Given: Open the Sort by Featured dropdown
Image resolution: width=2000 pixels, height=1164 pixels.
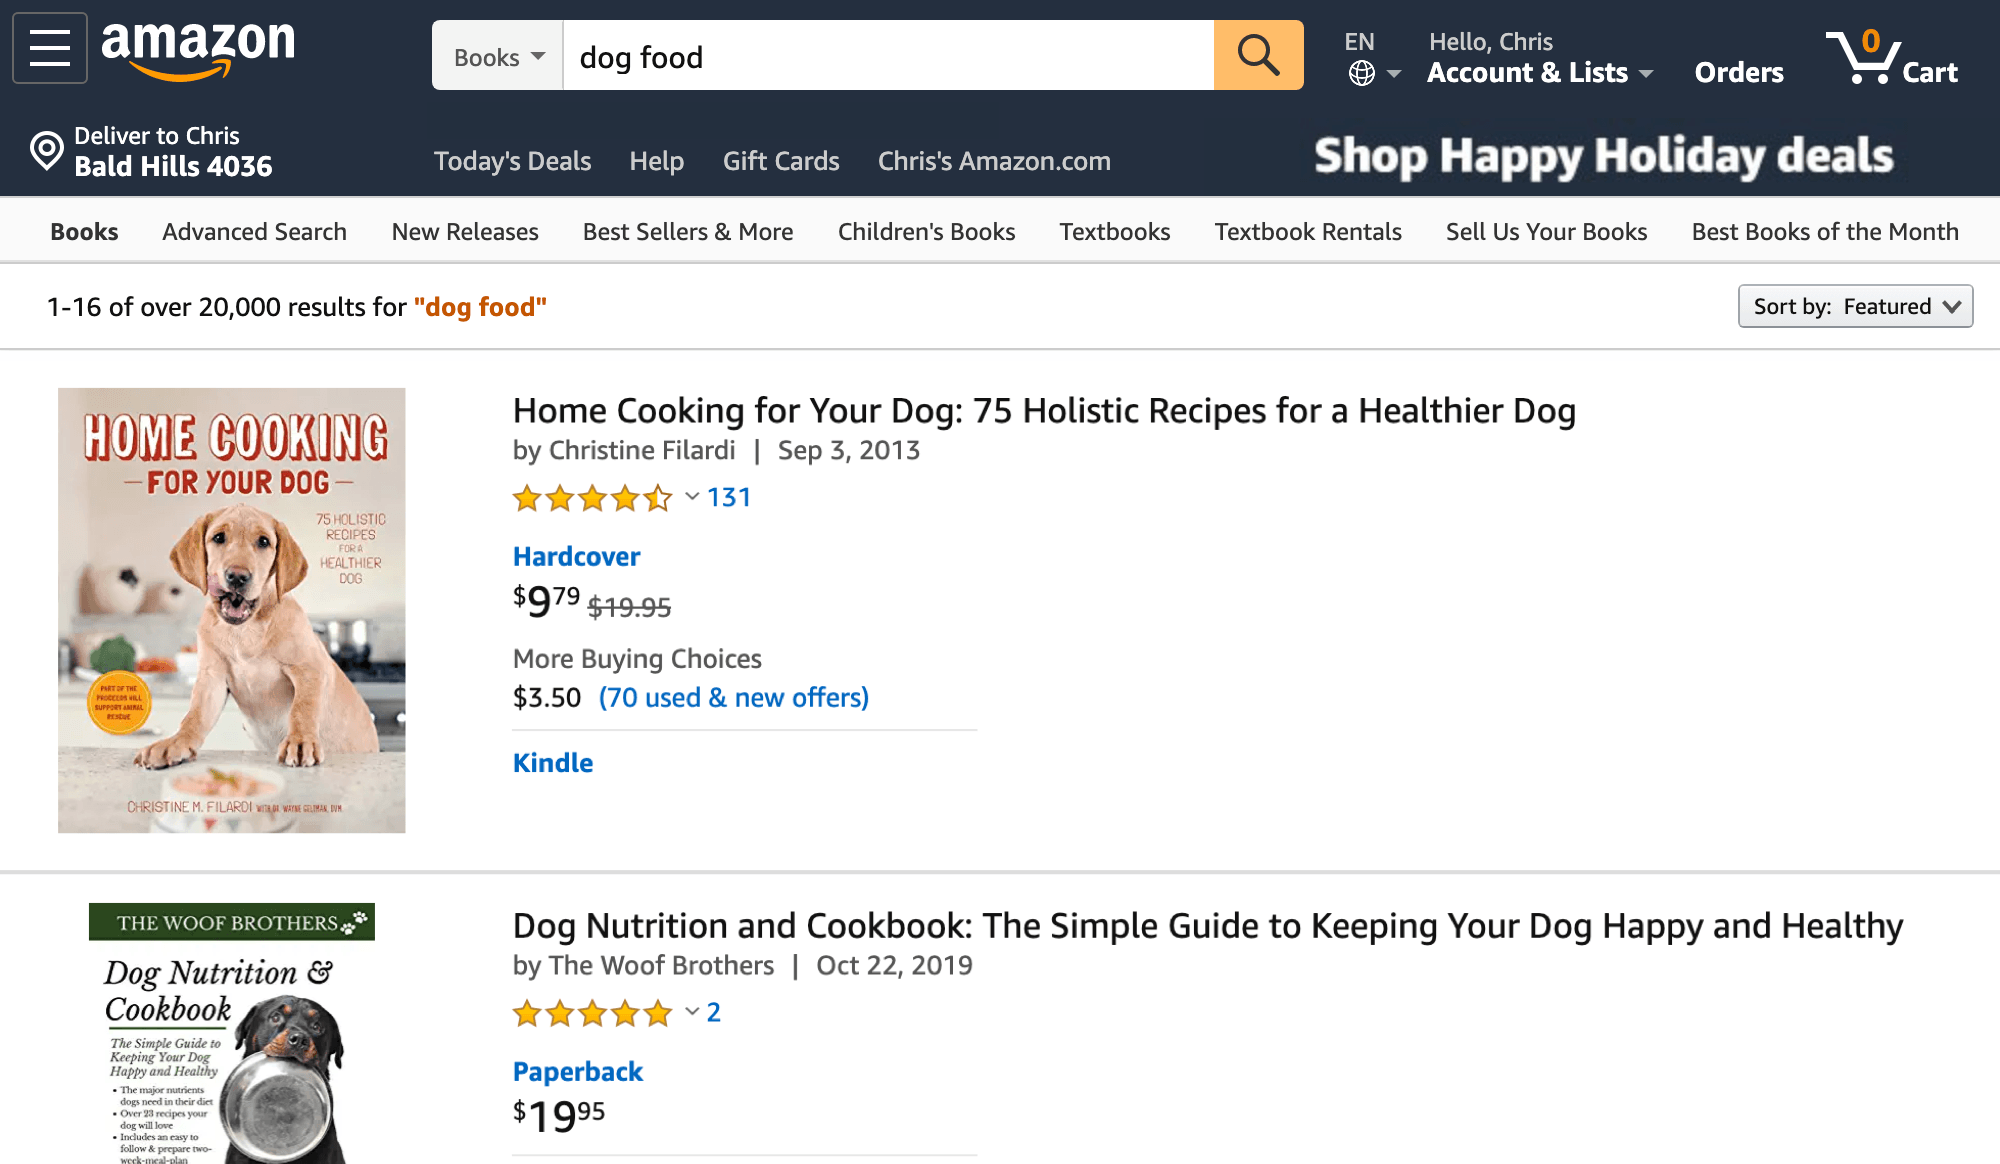Looking at the screenshot, I should click(x=1855, y=306).
